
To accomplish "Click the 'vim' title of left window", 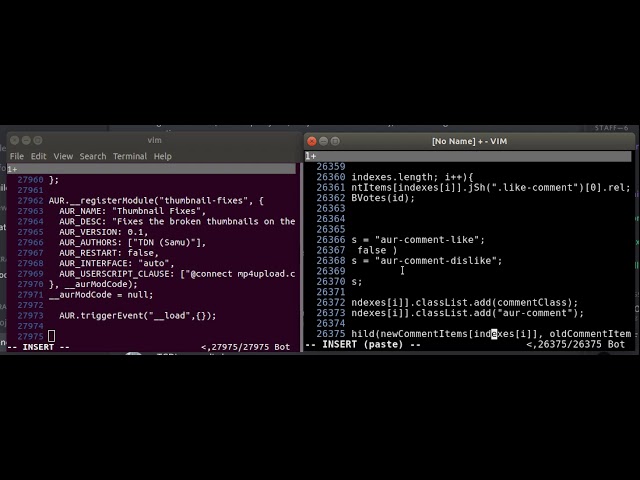I will point(154,140).
